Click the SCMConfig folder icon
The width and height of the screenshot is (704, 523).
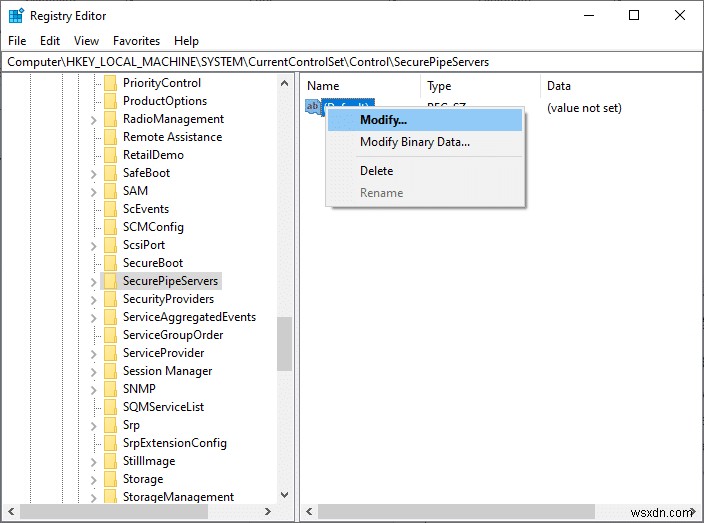(x=110, y=227)
